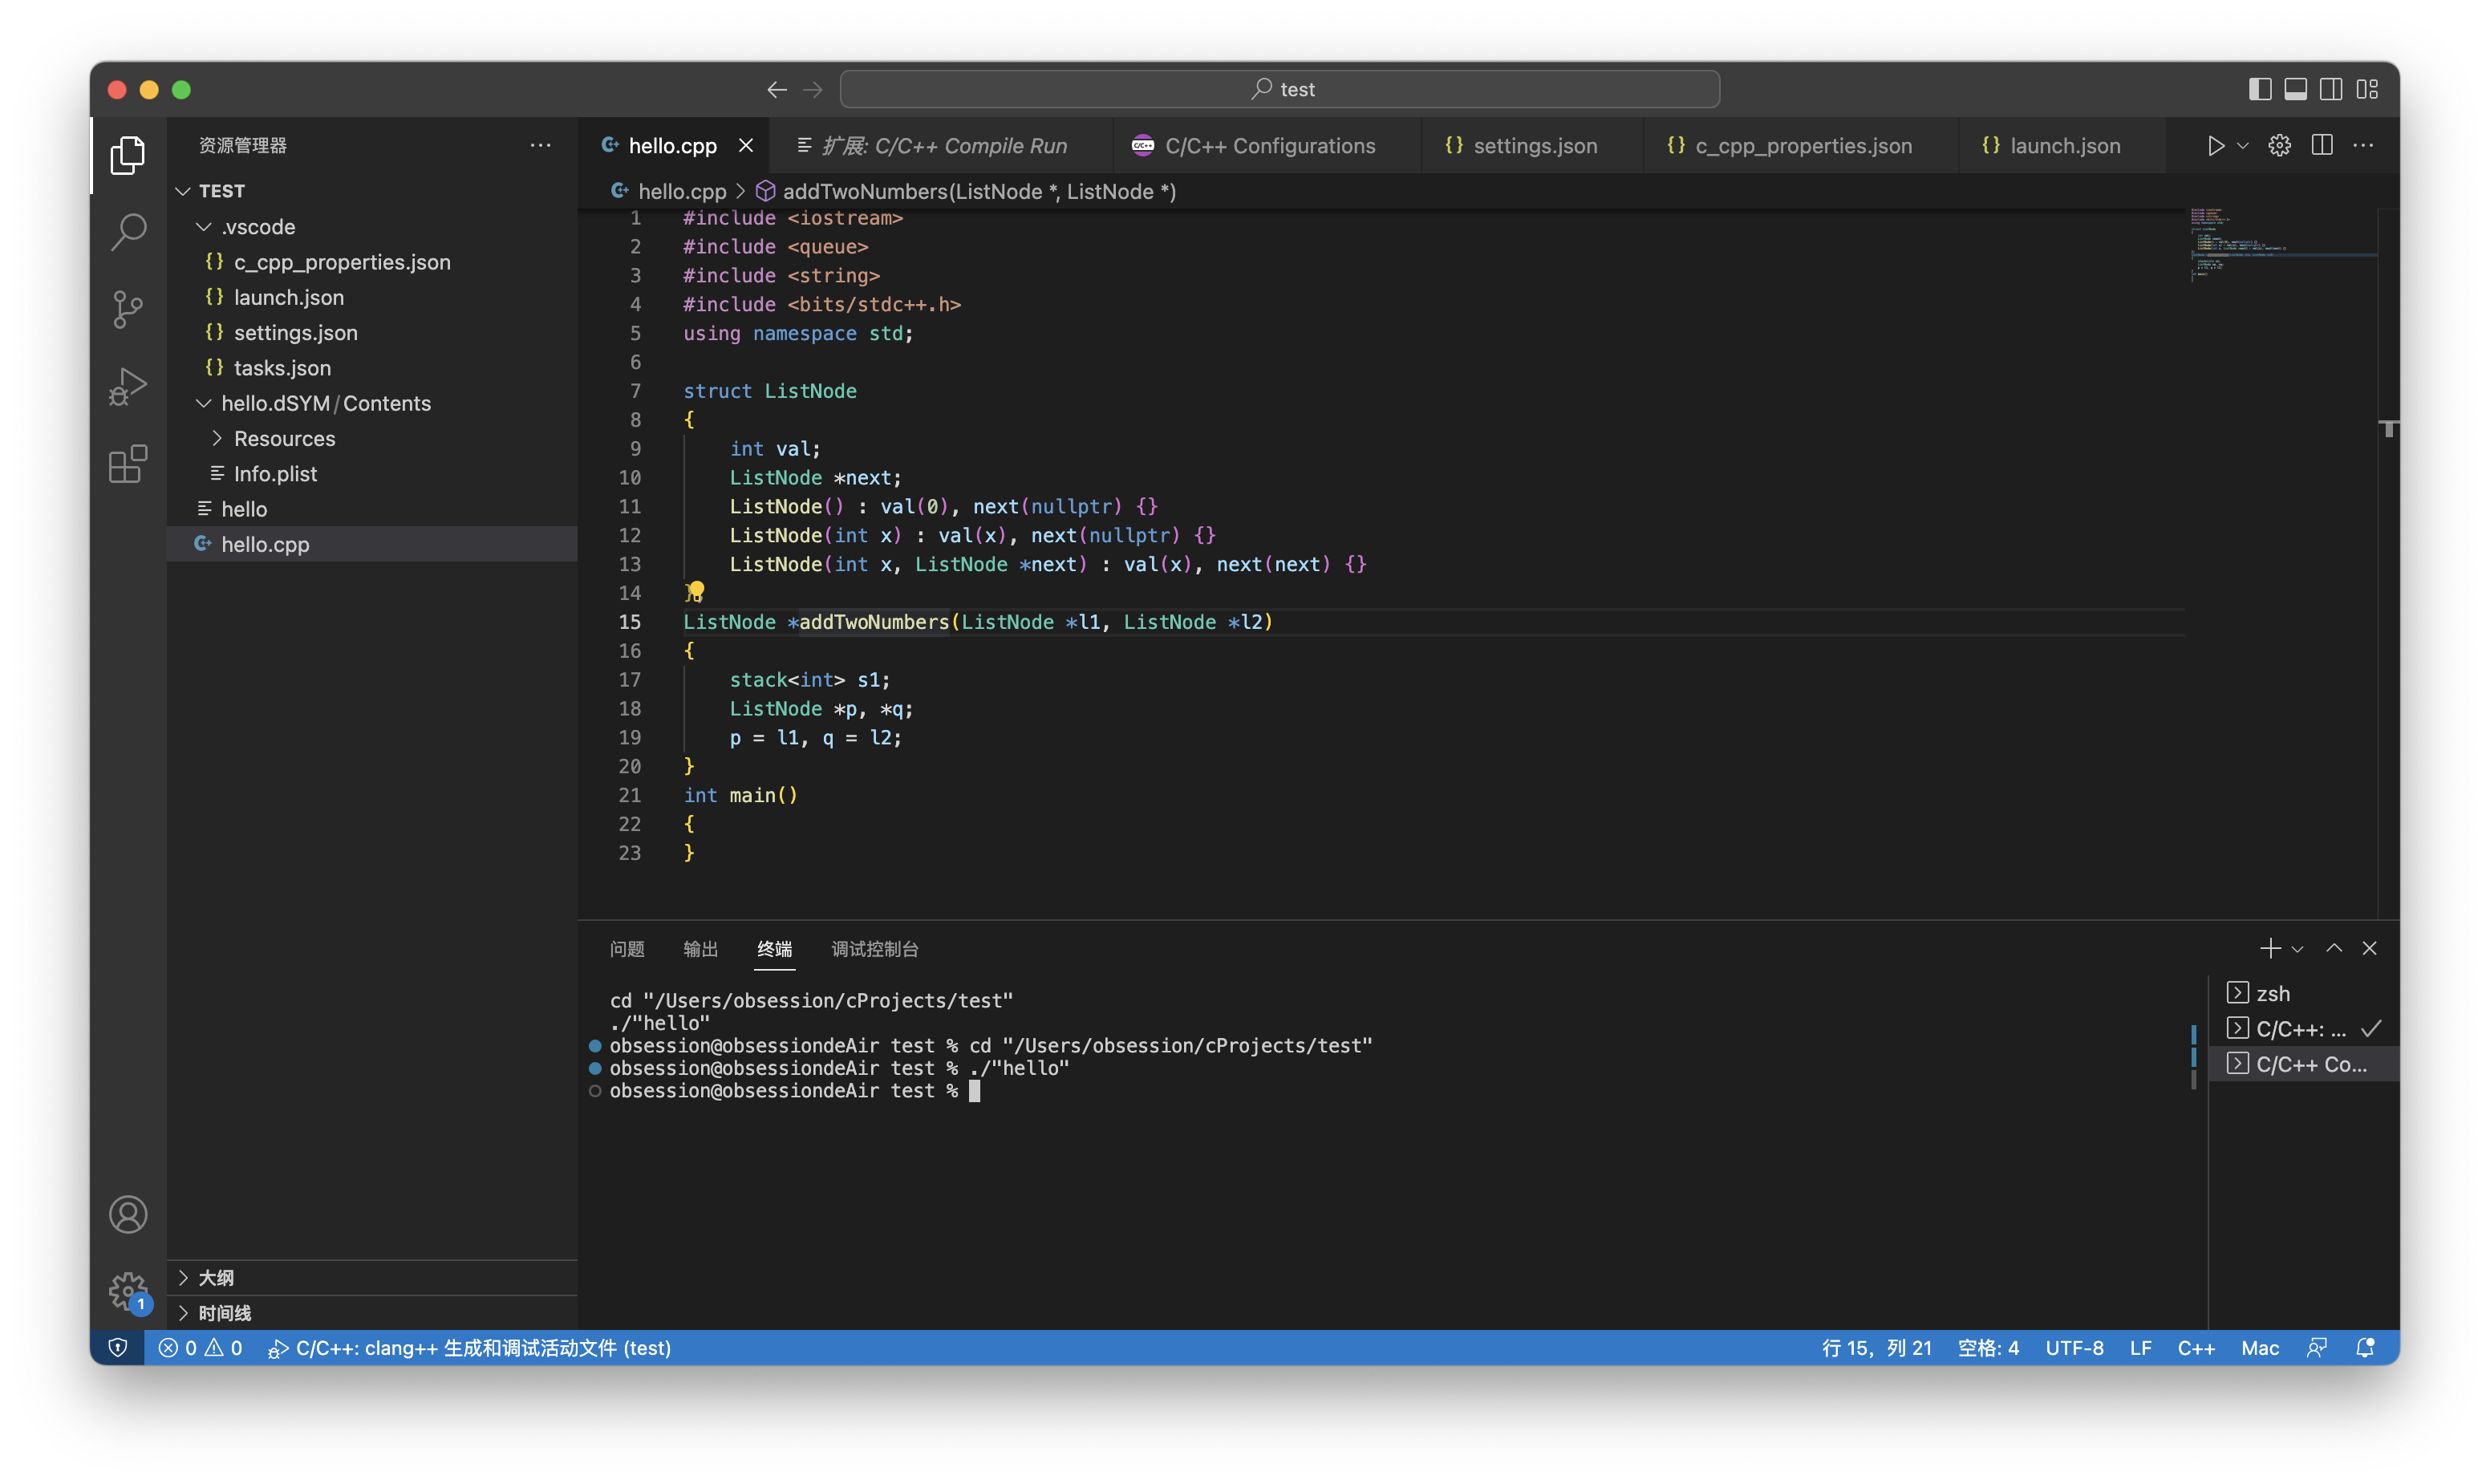Open the Manage gear in activity bar
The image size is (2490, 1484).
(128, 1291)
